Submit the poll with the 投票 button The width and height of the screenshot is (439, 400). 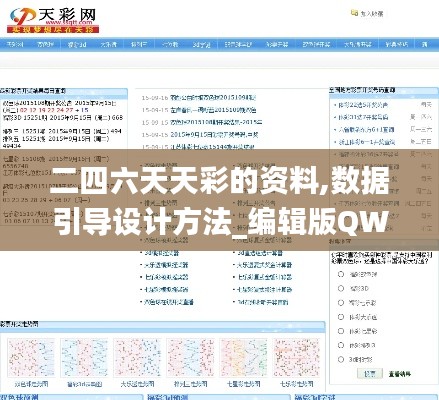pos(370,374)
